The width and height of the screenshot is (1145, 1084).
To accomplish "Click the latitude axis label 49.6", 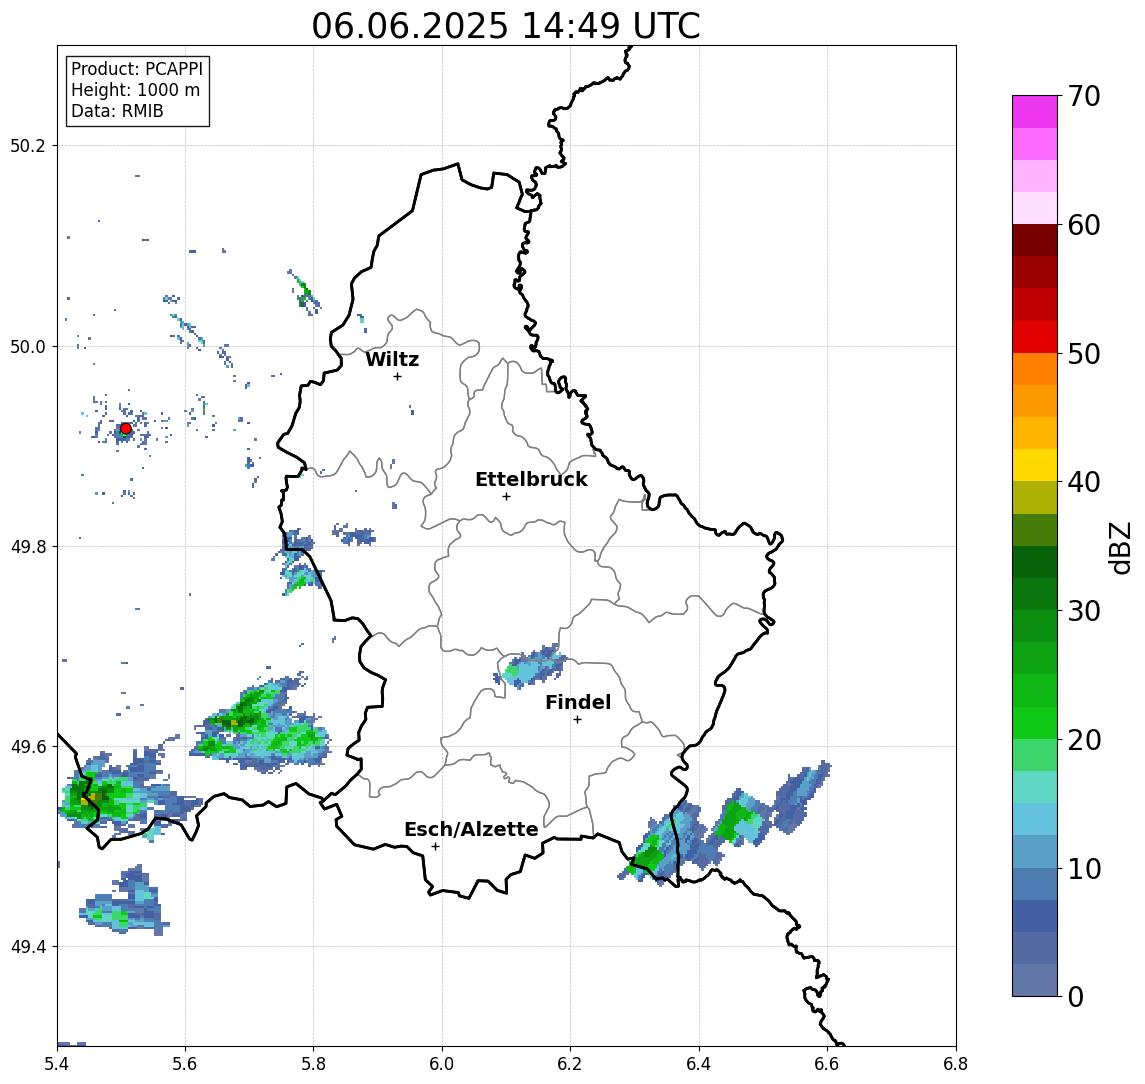I will [x=28, y=747].
